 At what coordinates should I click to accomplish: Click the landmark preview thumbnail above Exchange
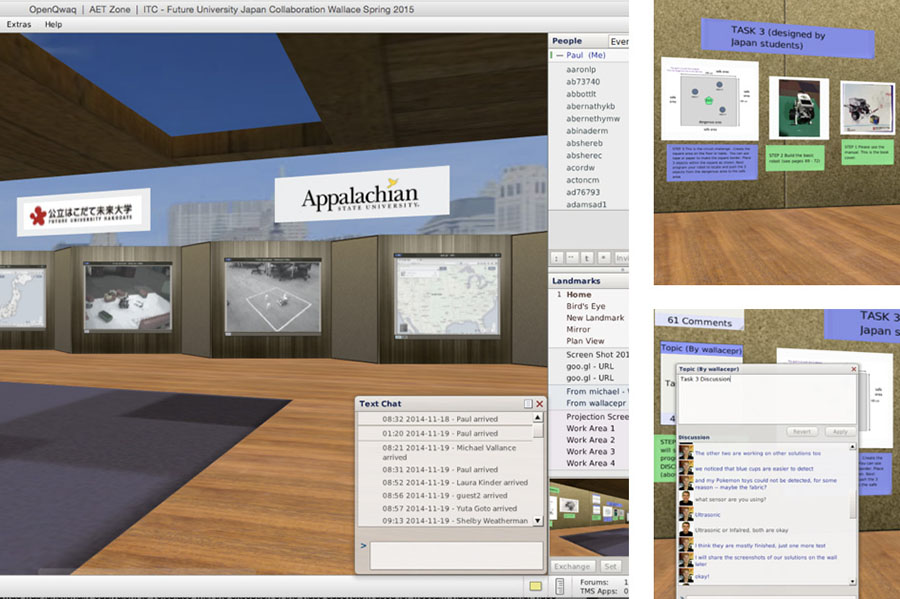[589, 518]
